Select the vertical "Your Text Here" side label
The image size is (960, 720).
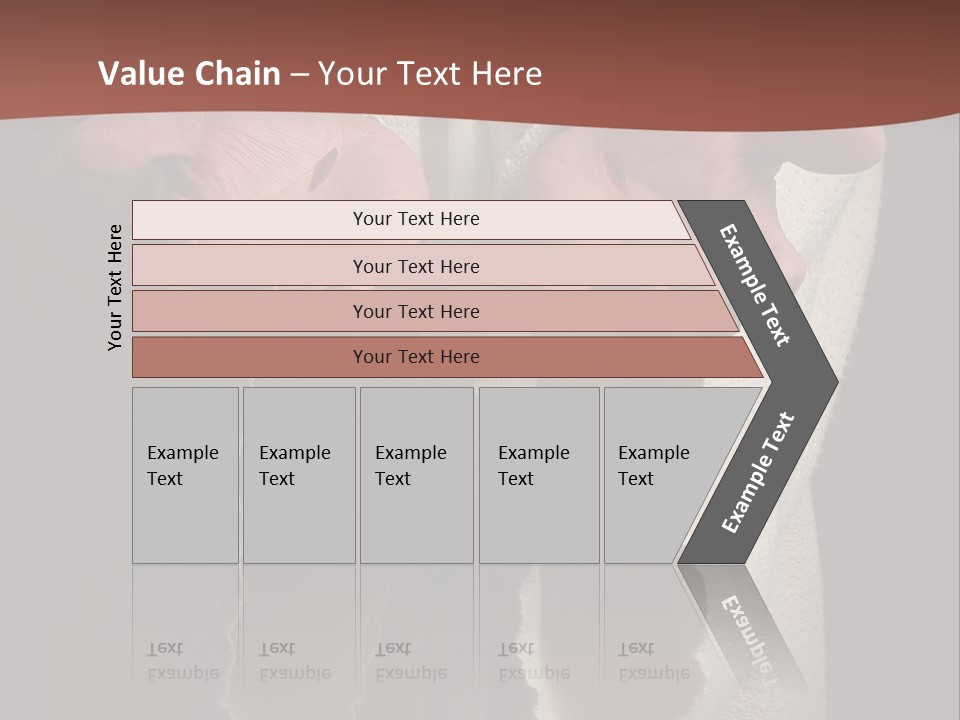pos(115,287)
